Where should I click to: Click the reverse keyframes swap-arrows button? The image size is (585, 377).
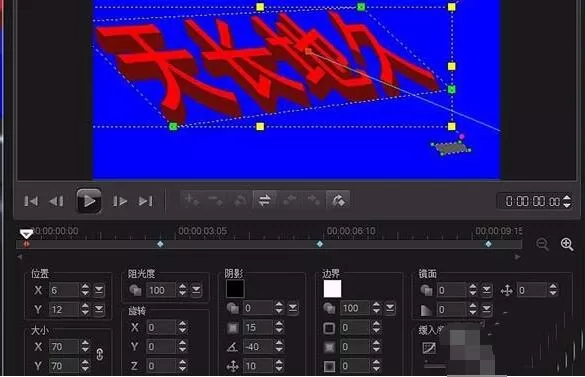coord(265,200)
